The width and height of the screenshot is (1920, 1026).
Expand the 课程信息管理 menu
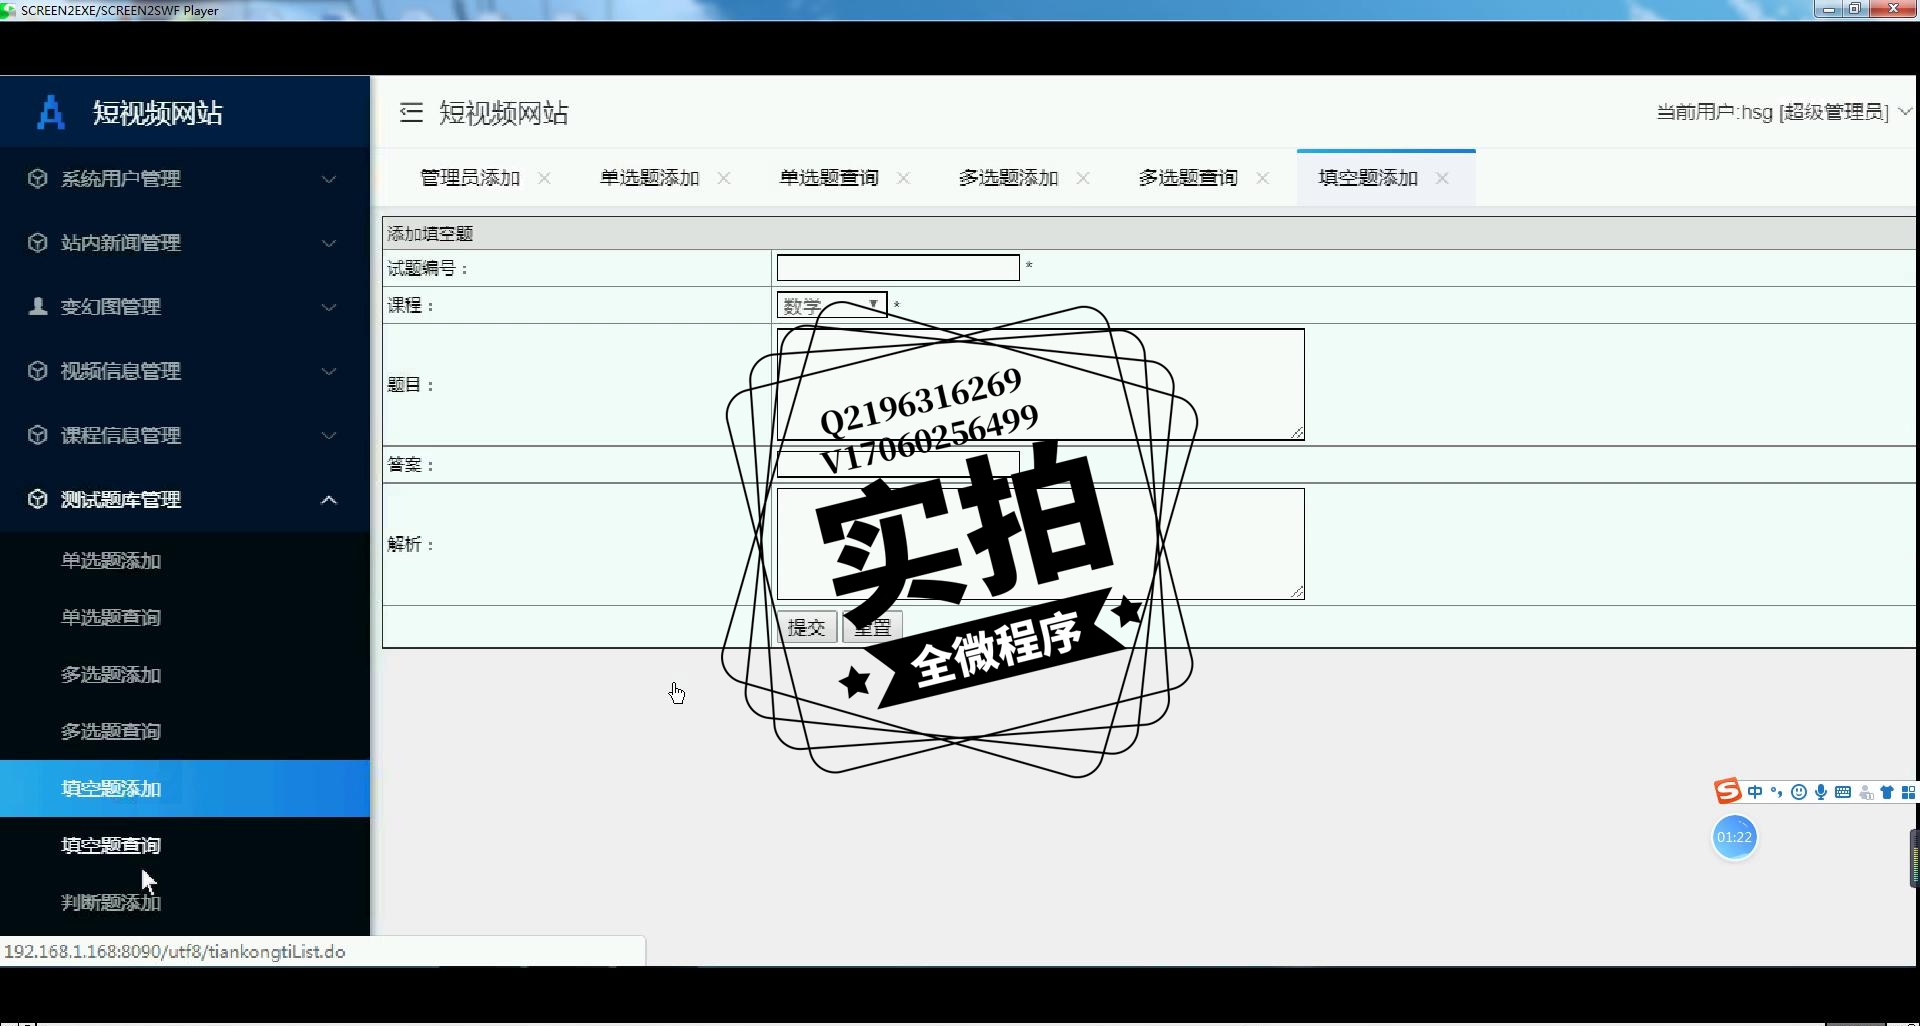click(185, 435)
